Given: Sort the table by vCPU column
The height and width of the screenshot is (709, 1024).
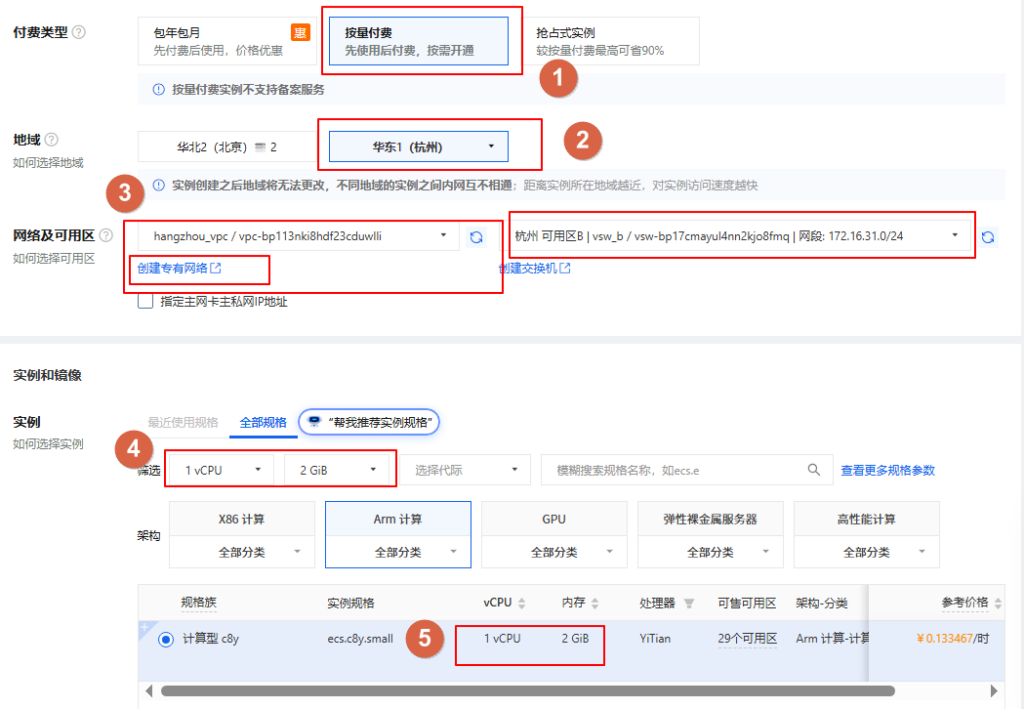Looking at the screenshot, I should coord(522,603).
